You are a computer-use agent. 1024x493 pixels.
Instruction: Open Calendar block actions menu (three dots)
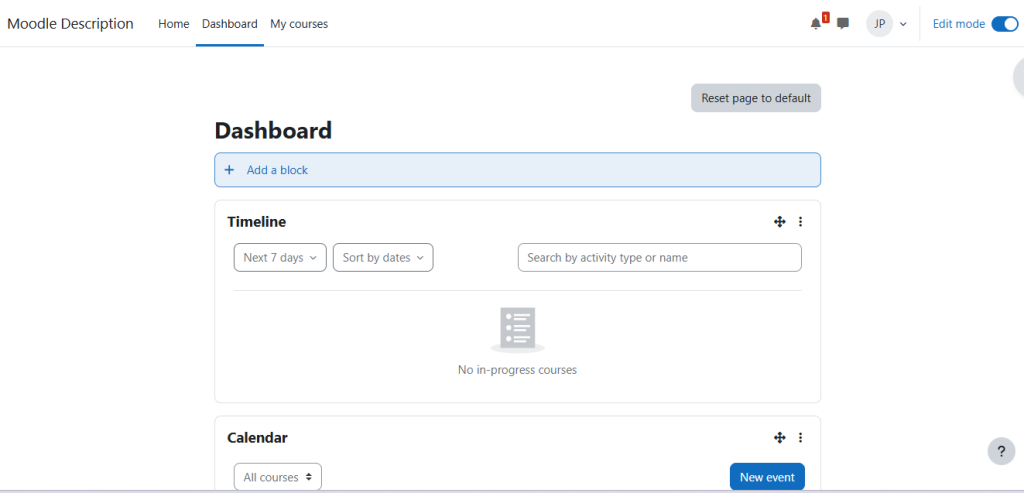tap(800, 438)
